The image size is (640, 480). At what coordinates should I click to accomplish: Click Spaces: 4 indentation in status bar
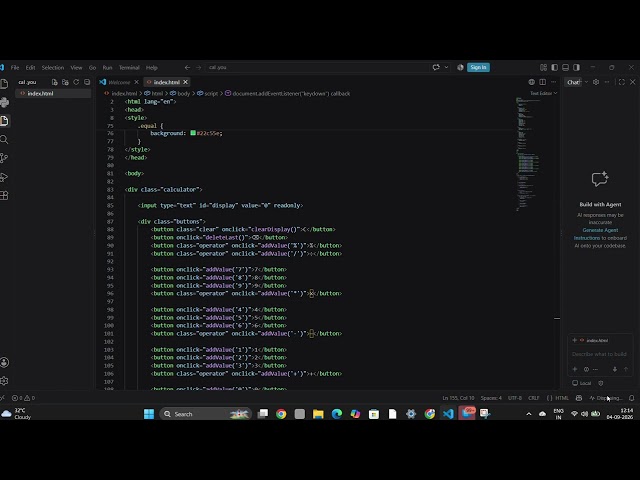[491, 398]
